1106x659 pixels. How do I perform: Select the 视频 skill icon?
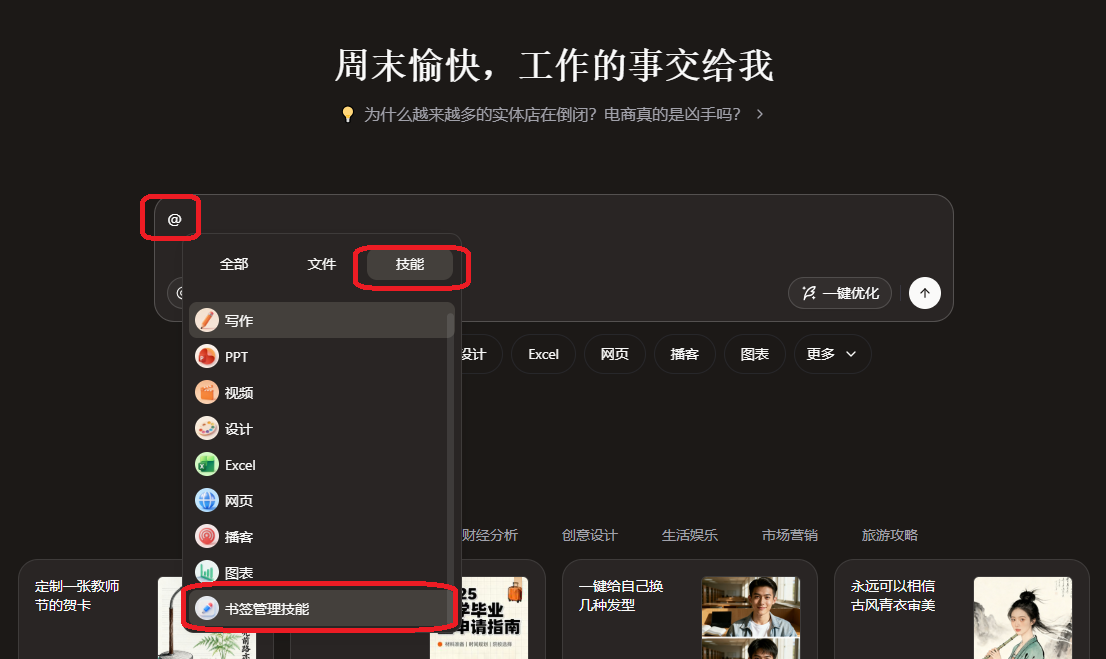tap(207, 393)
